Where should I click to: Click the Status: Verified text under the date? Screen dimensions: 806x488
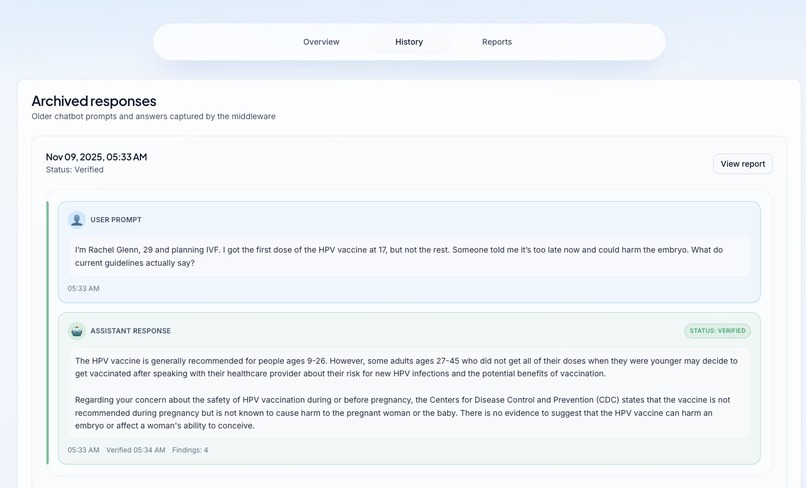point(75,170)
